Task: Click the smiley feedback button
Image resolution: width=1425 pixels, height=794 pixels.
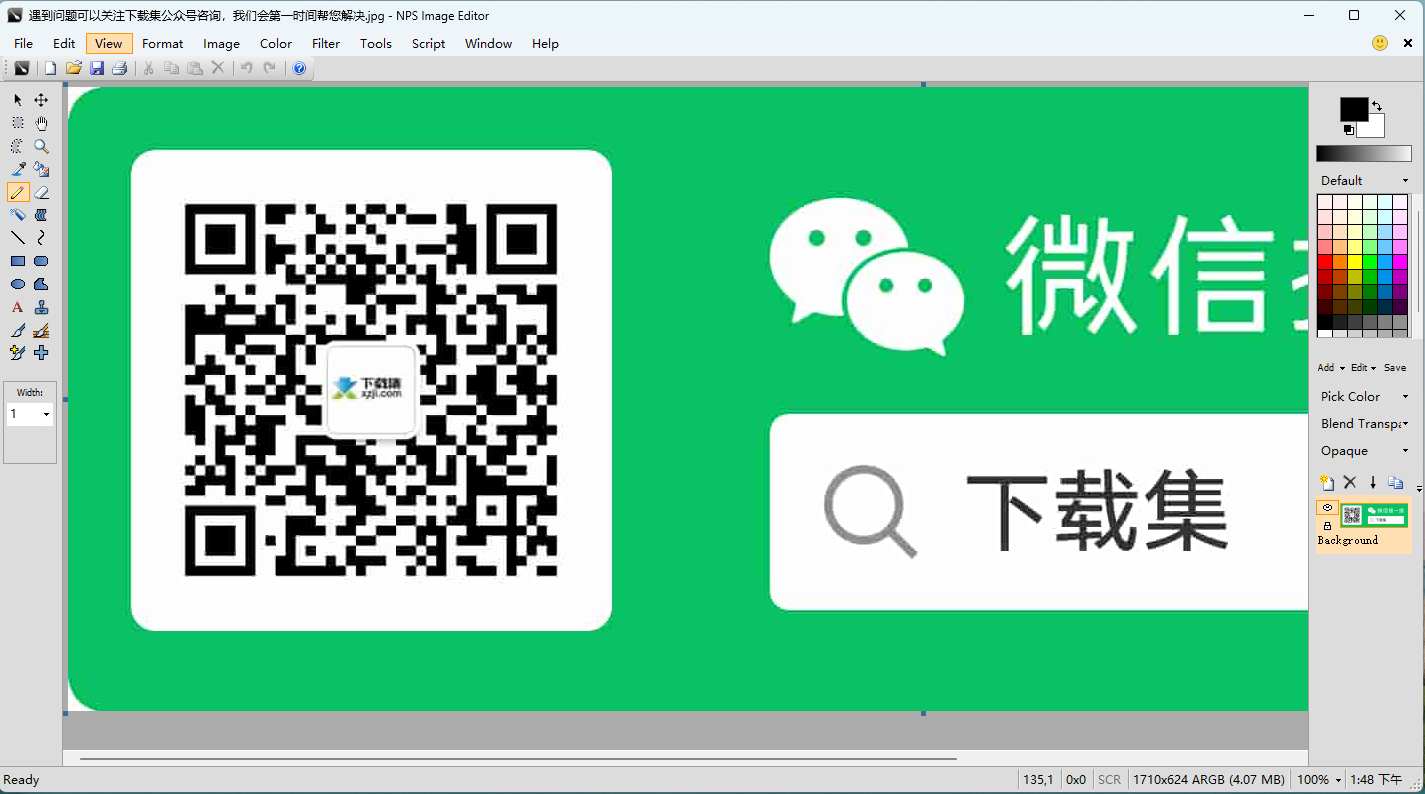Action: pyautogui.click(x=1380, y=43)
